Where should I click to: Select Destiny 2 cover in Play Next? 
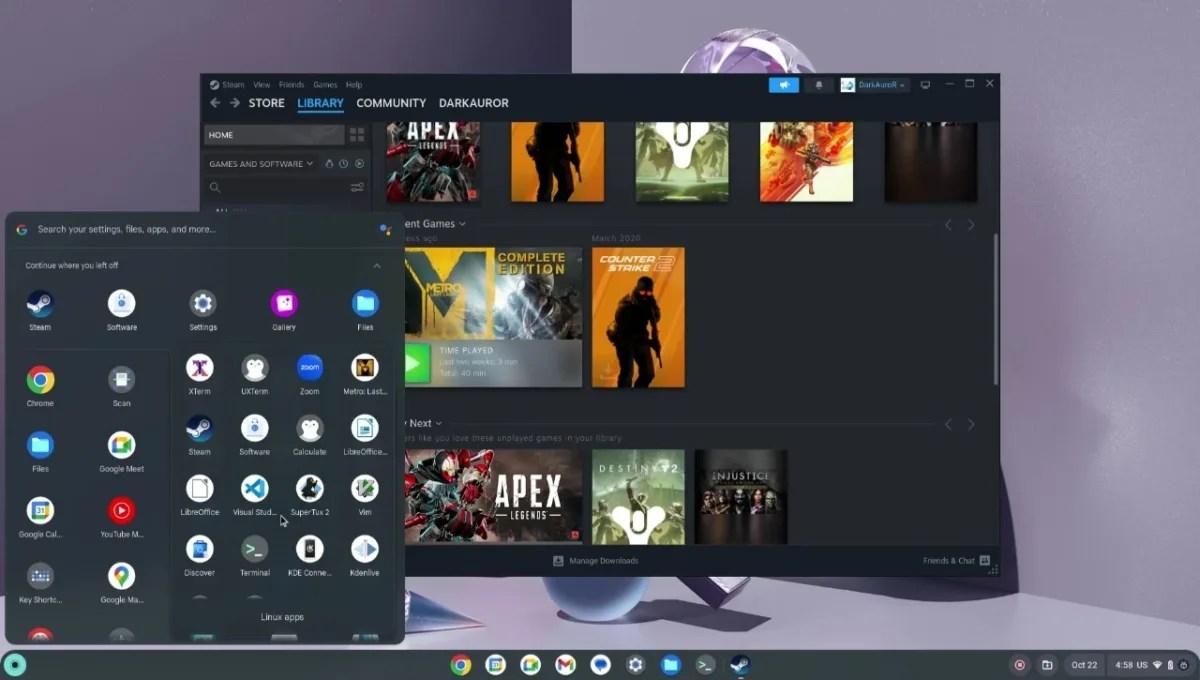638,497
